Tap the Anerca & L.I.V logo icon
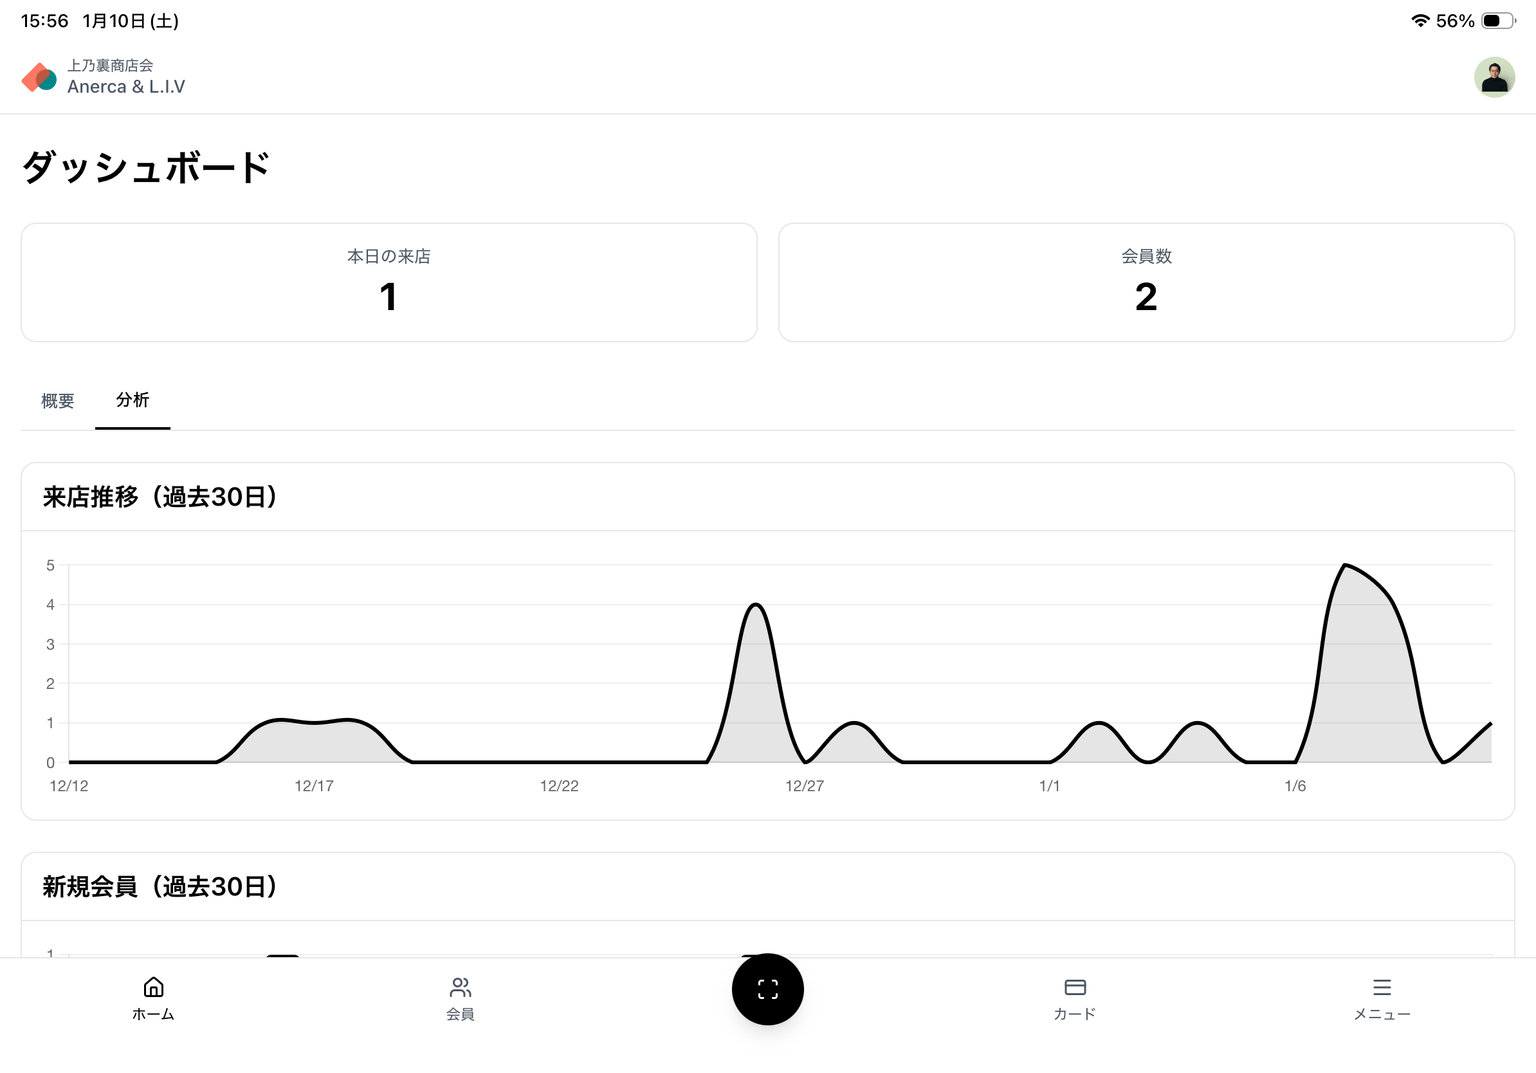Viewport: 1536px width, 1073px height. (39, 77)
